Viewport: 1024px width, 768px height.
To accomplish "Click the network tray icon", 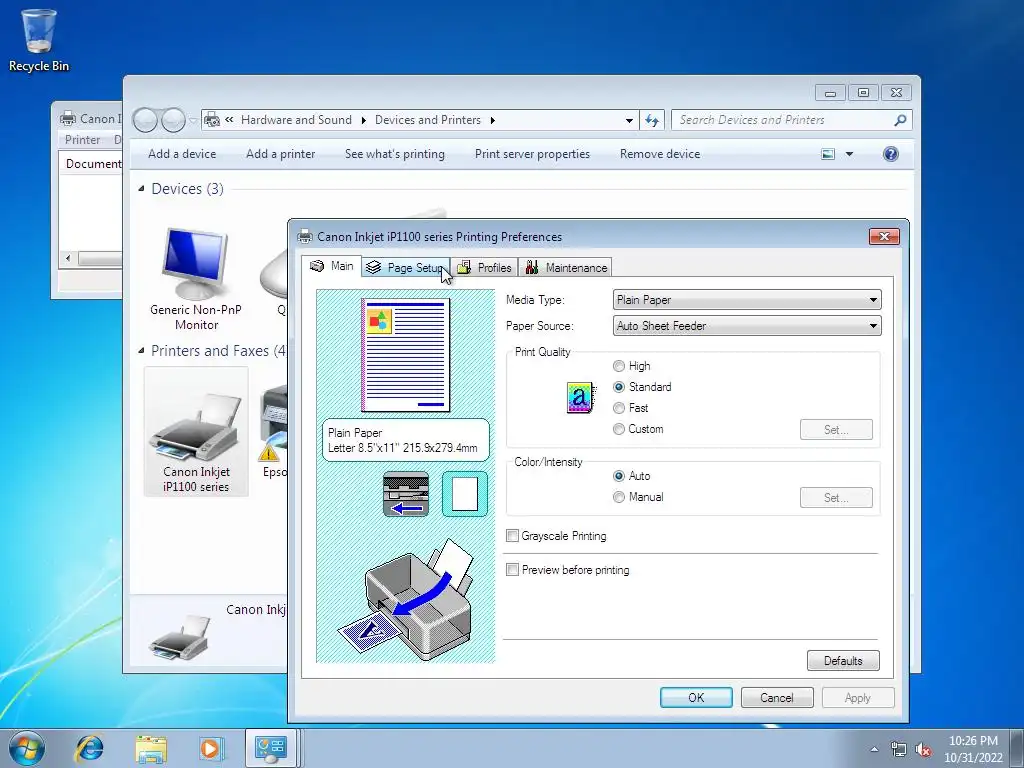I will (x=899, y=749).
